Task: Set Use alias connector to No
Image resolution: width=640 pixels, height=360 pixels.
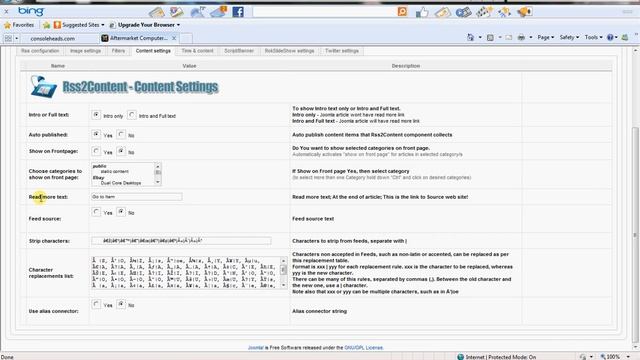Action: point(121,304)
